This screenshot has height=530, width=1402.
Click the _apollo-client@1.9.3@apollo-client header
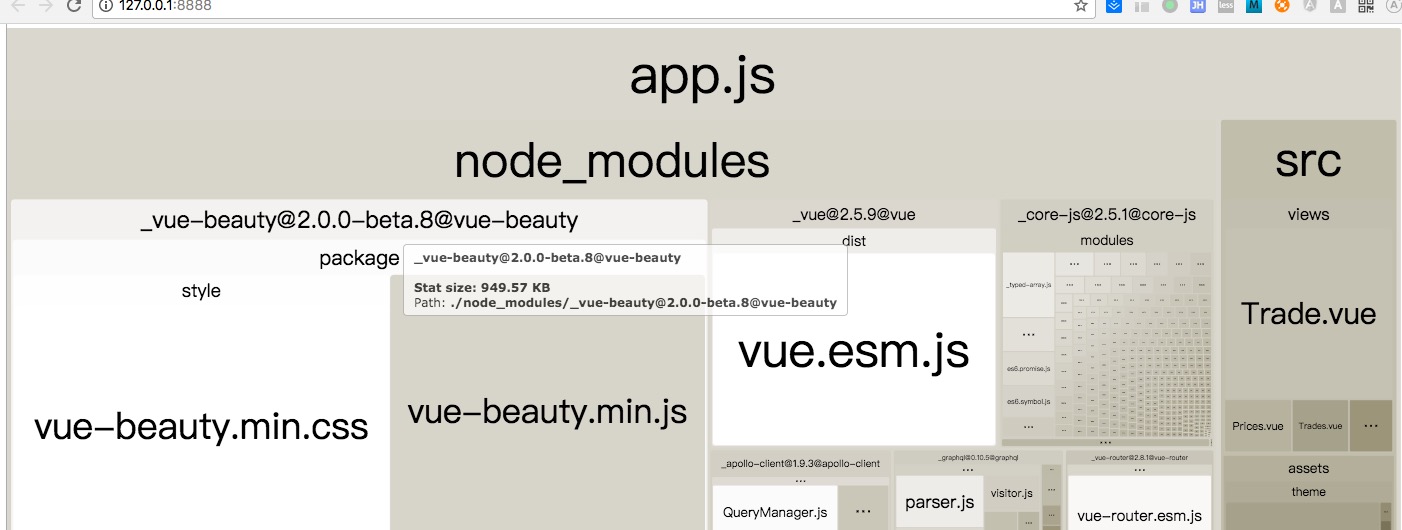point(800,464)
